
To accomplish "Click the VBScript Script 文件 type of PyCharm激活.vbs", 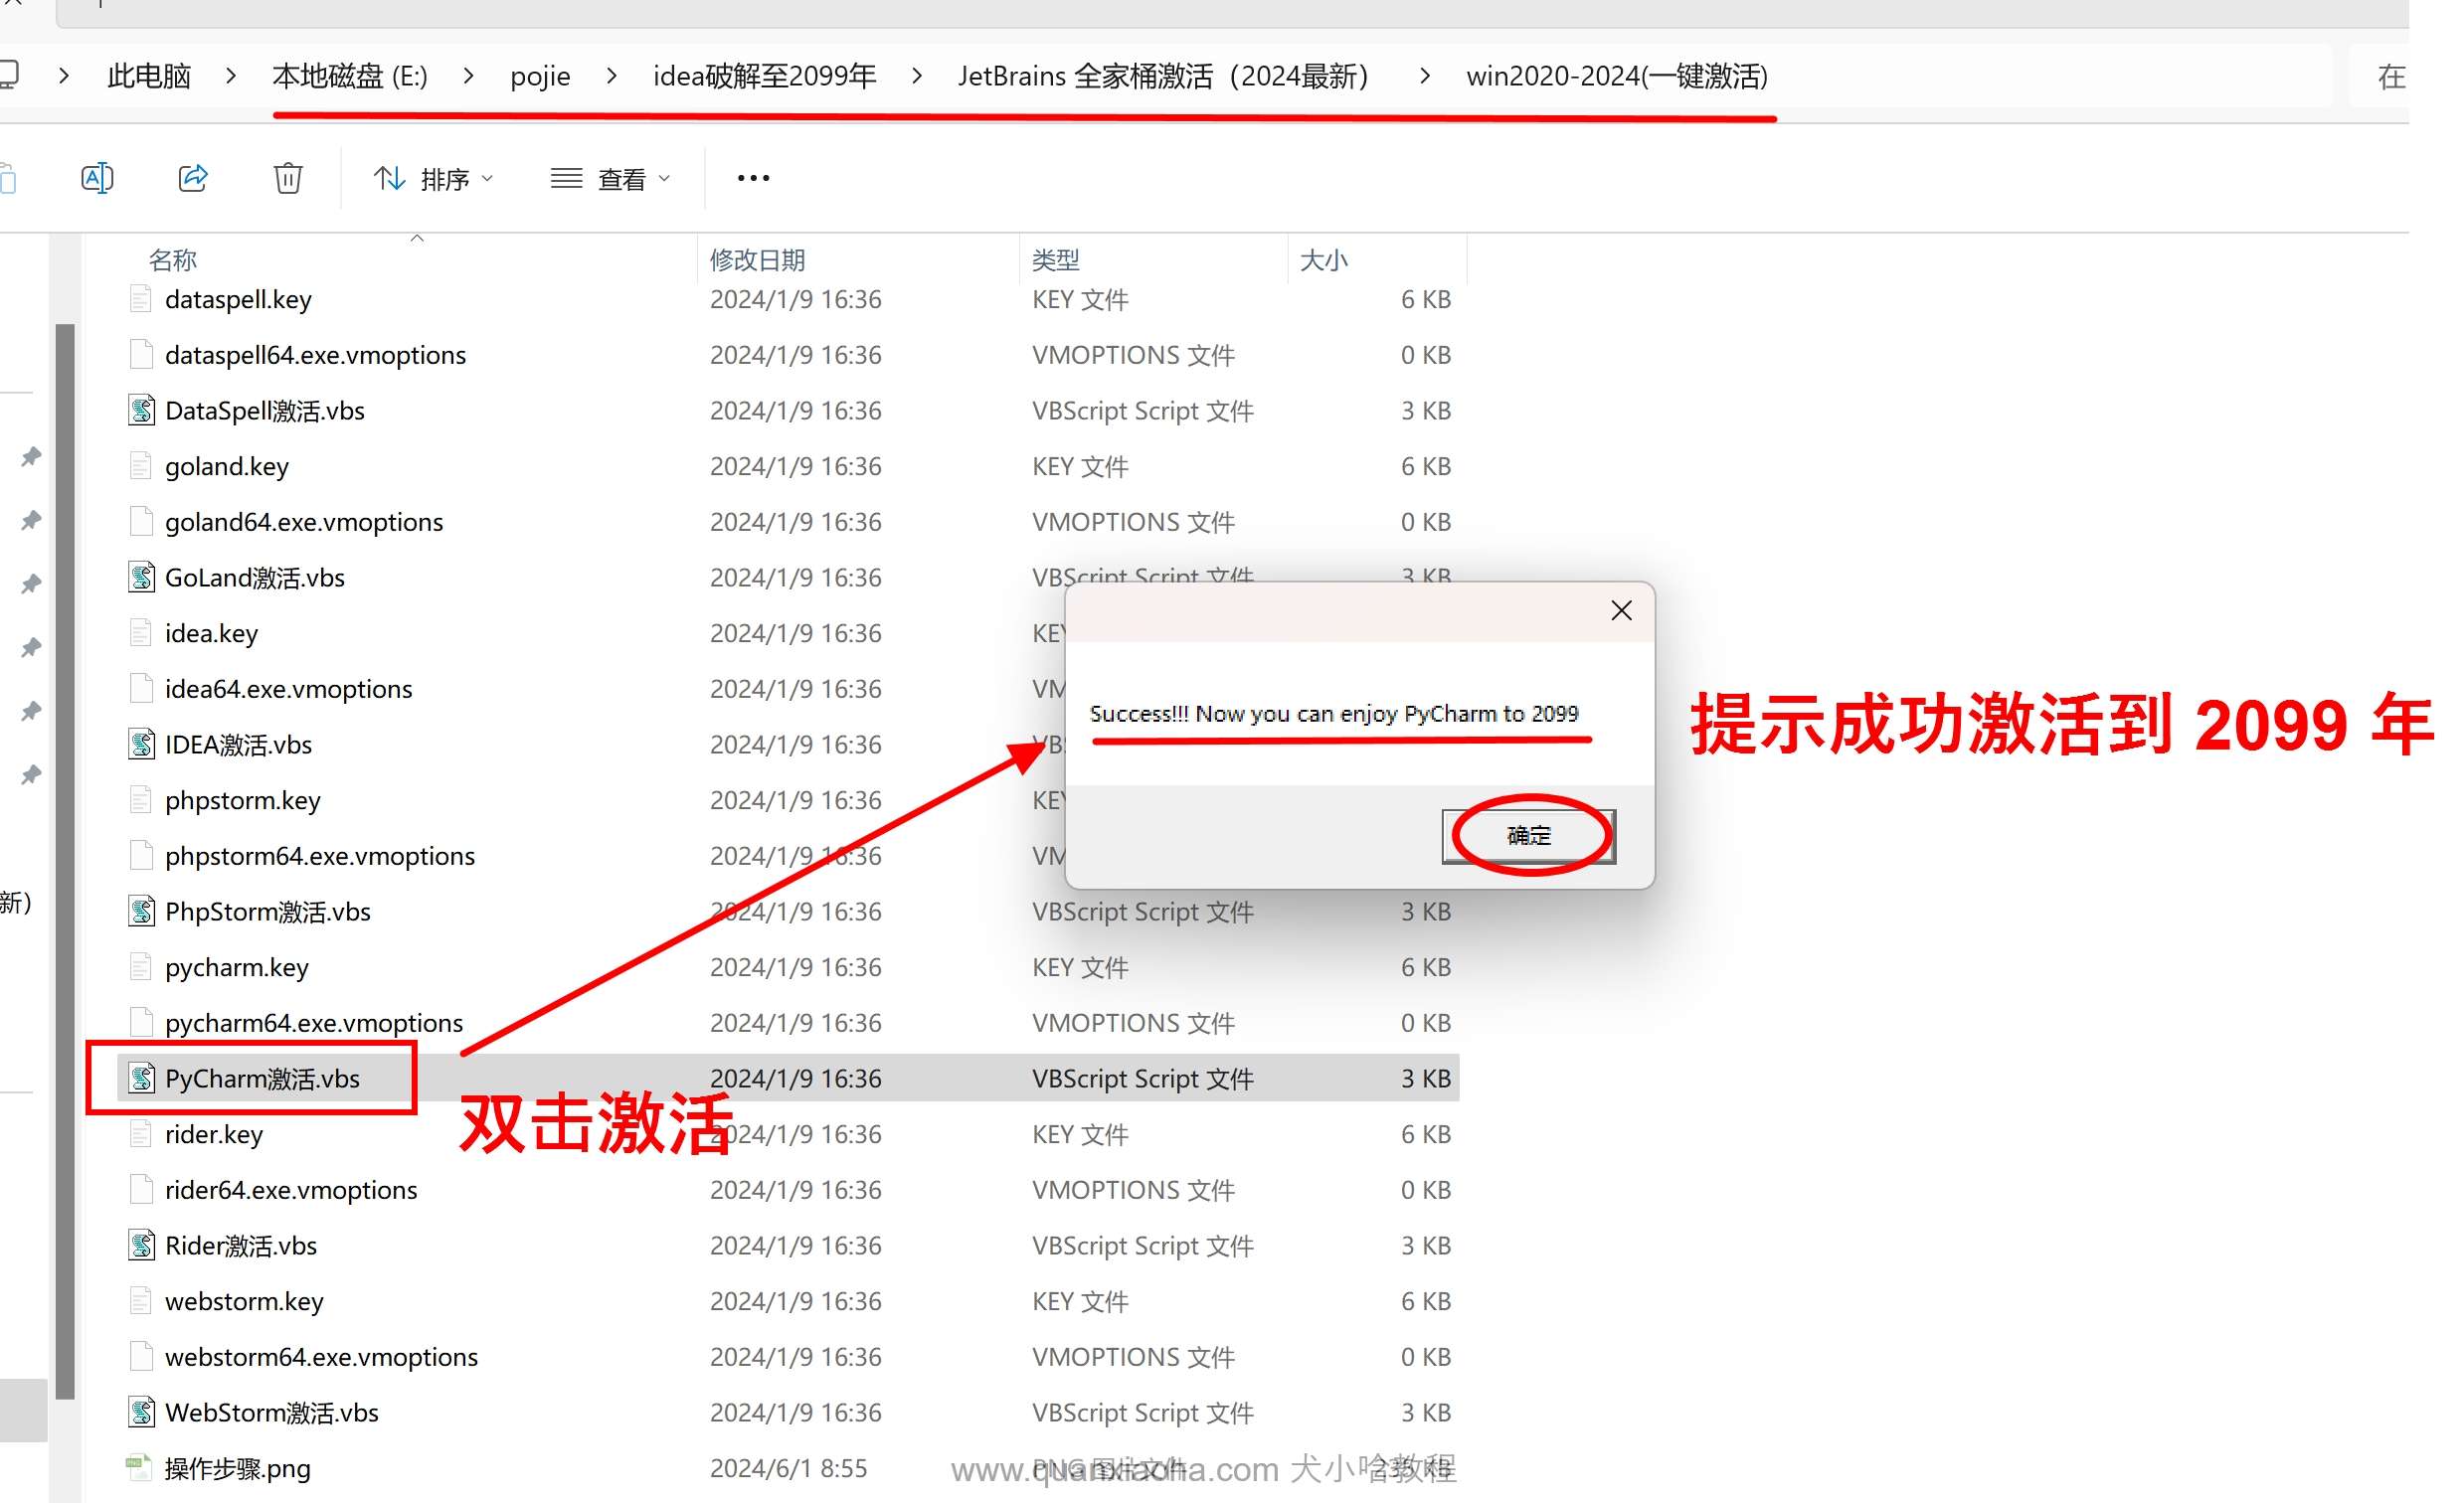I will tap(1142, 1078).
